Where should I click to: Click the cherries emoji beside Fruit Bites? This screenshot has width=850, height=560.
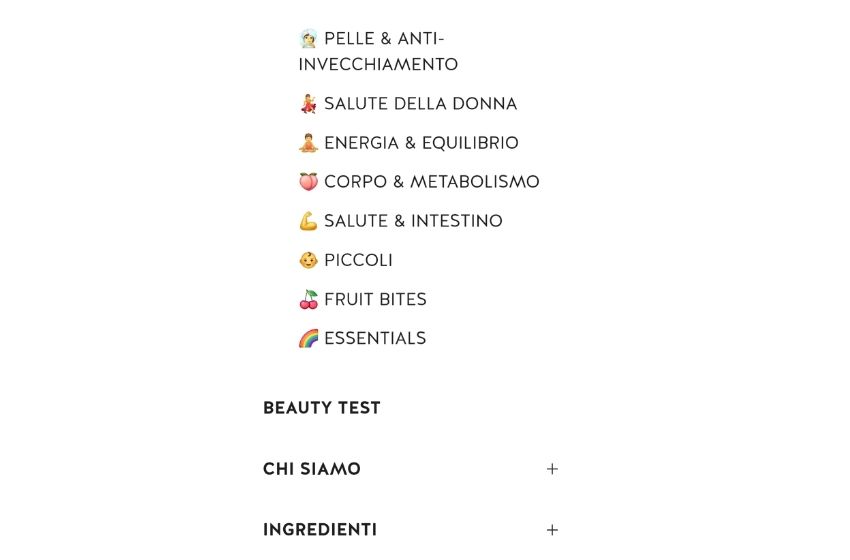coord(308,299)
